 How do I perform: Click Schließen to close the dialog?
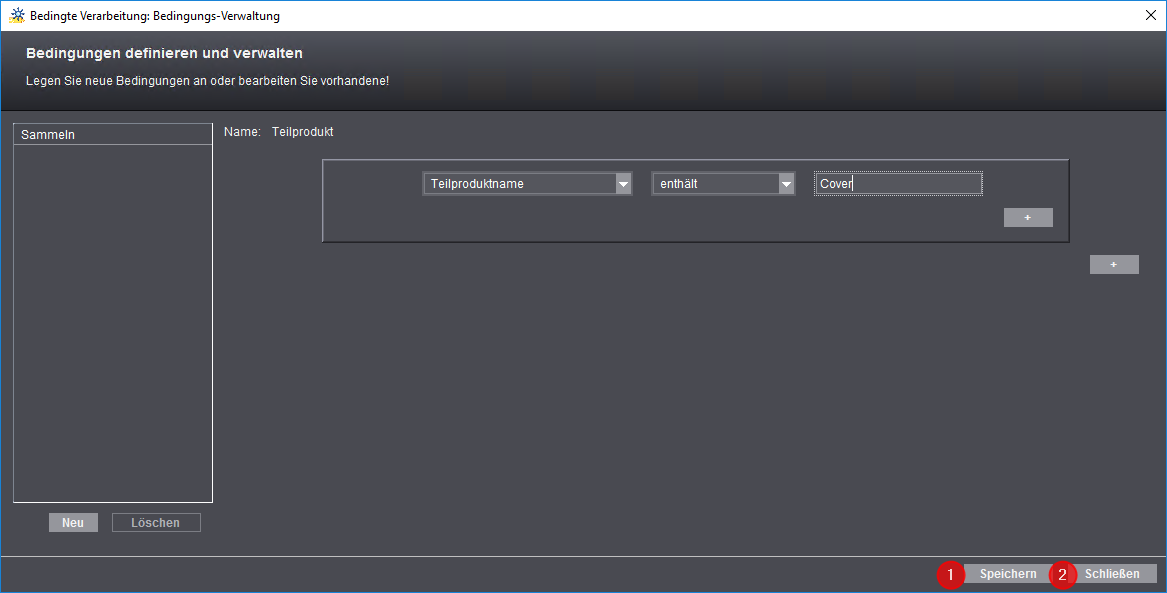1111,574
